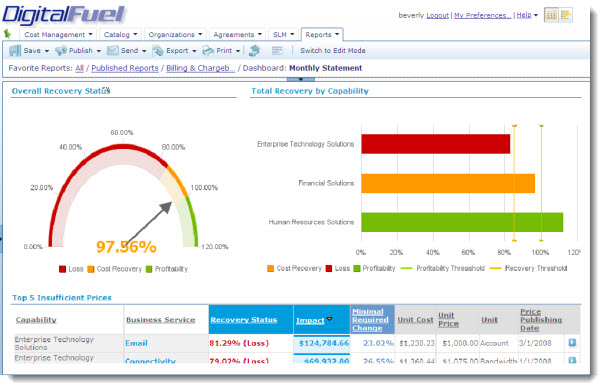
Task: Sort by the Capability column header
Action: coord(36,320)
